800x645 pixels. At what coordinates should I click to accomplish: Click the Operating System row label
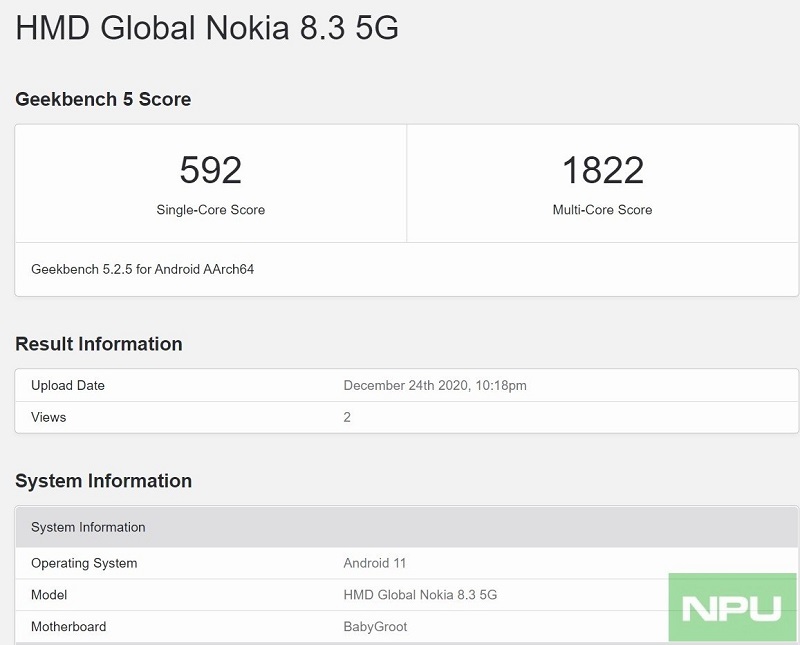tap(84, 563)
